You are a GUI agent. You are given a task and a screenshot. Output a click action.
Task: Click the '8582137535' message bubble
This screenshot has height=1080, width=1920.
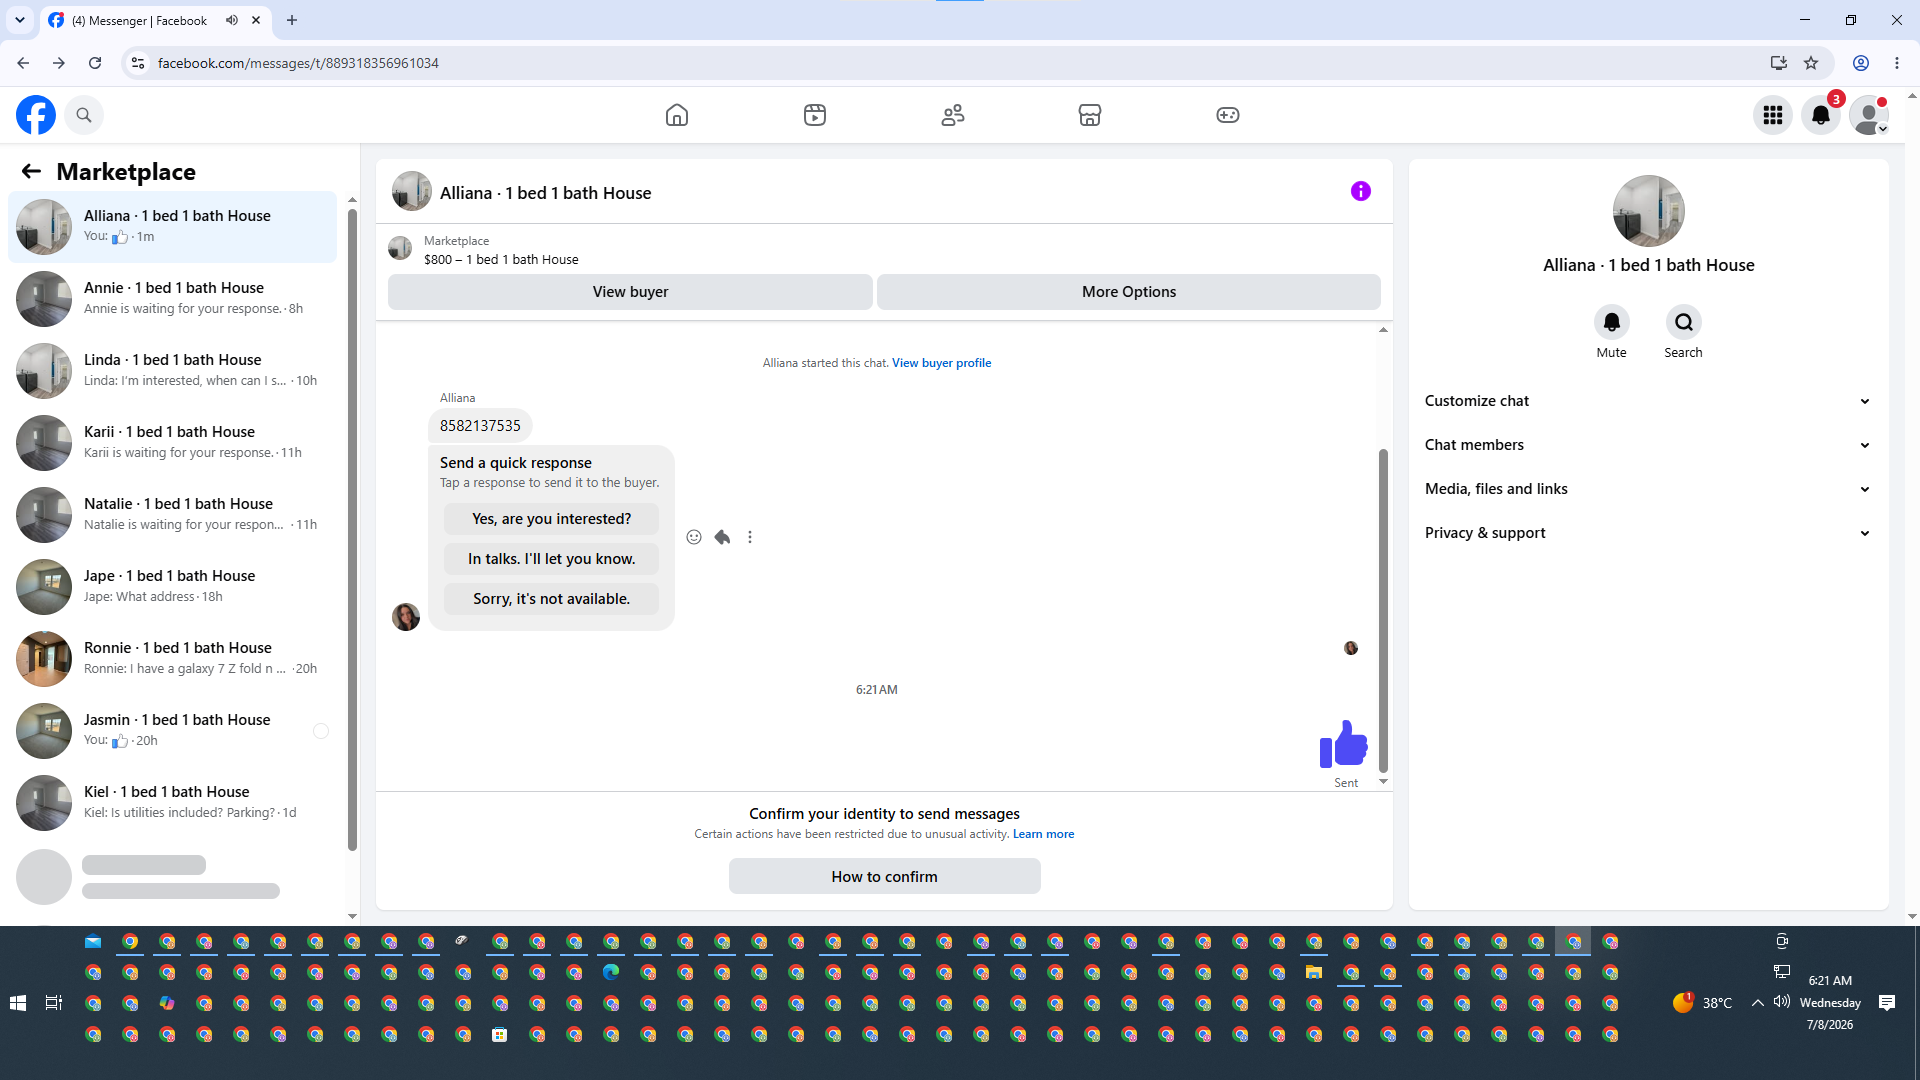pyautogui.click(x=480, y=426)
